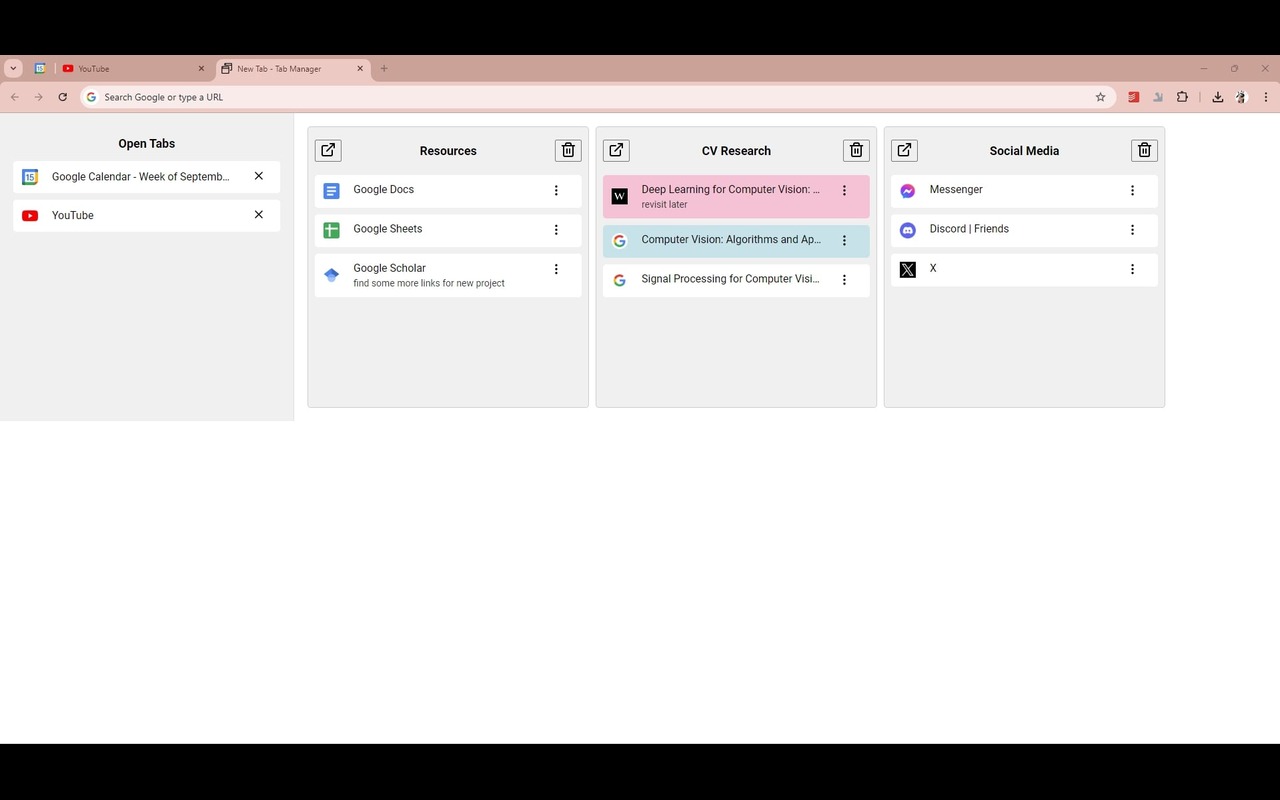Open the Messenger saved tab

[x=1024, y=191]
